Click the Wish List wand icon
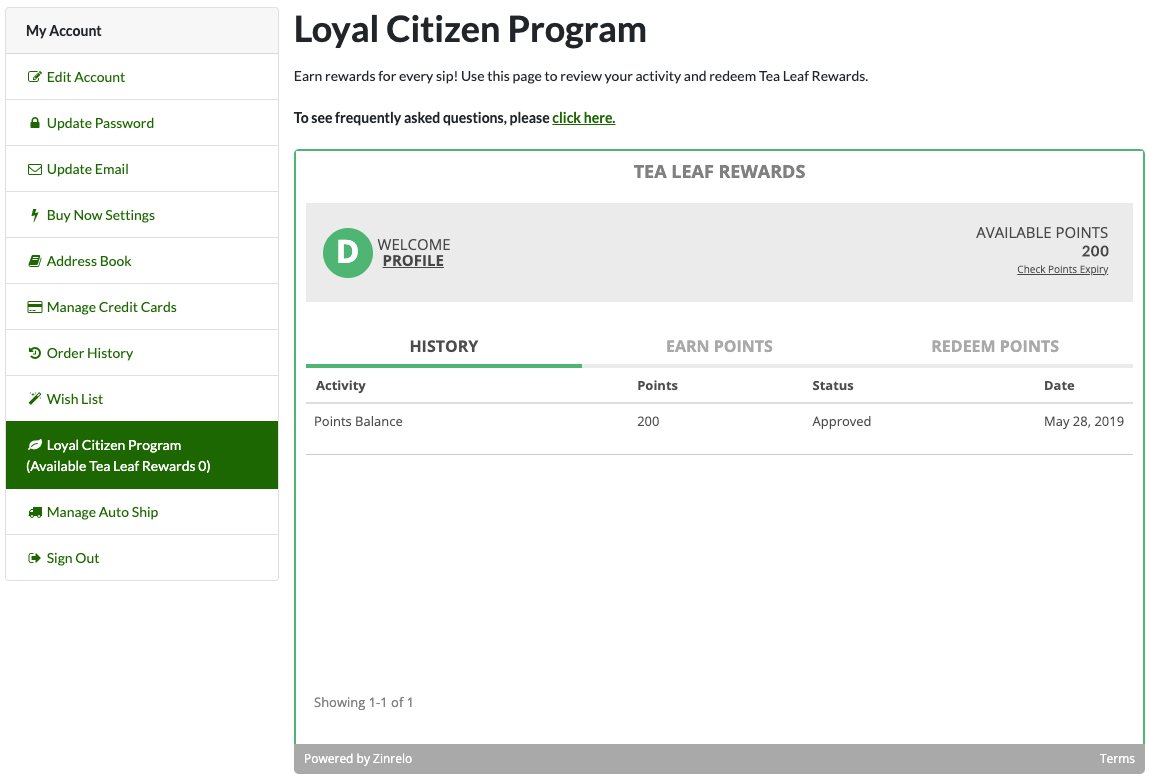Image resolution: width=1151 pixels, height=783 pixels. tap(35, 399)
